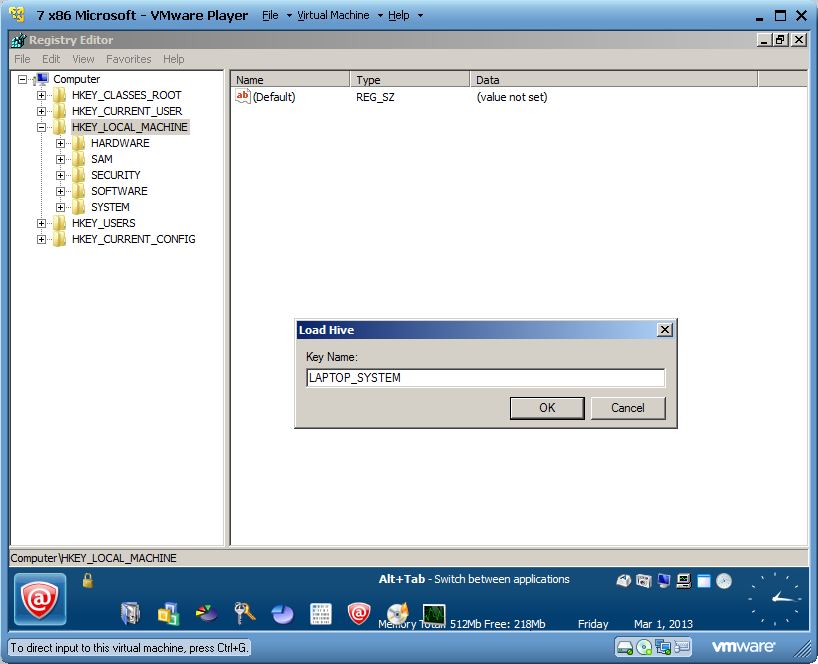
Task: Expand HKEY_CURRENT_CONFIG branch
Action: pyautogui.click(x=41, y=239)
